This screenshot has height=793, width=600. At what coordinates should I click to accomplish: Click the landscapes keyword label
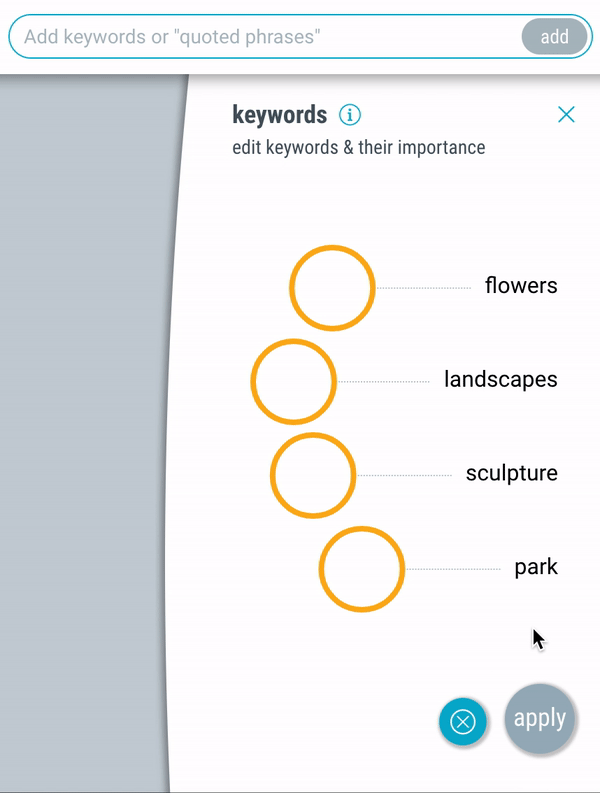501,379
